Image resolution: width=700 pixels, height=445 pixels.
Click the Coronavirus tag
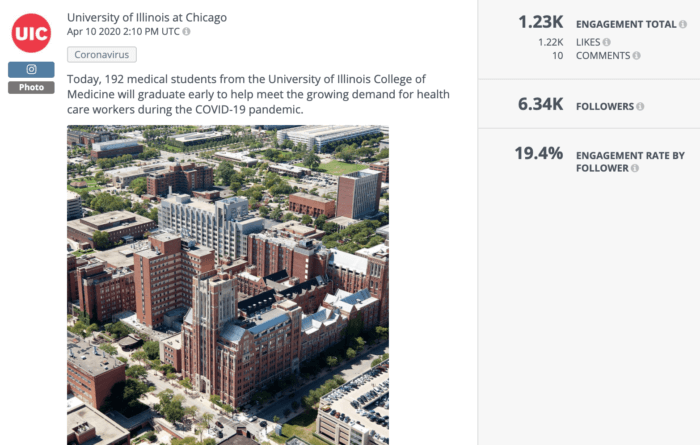(102, 55)
